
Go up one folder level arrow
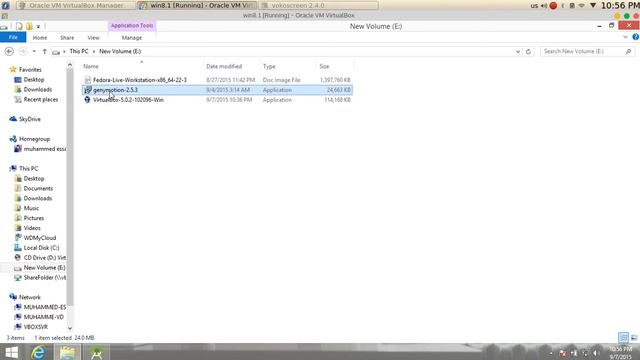pos(44,51)
